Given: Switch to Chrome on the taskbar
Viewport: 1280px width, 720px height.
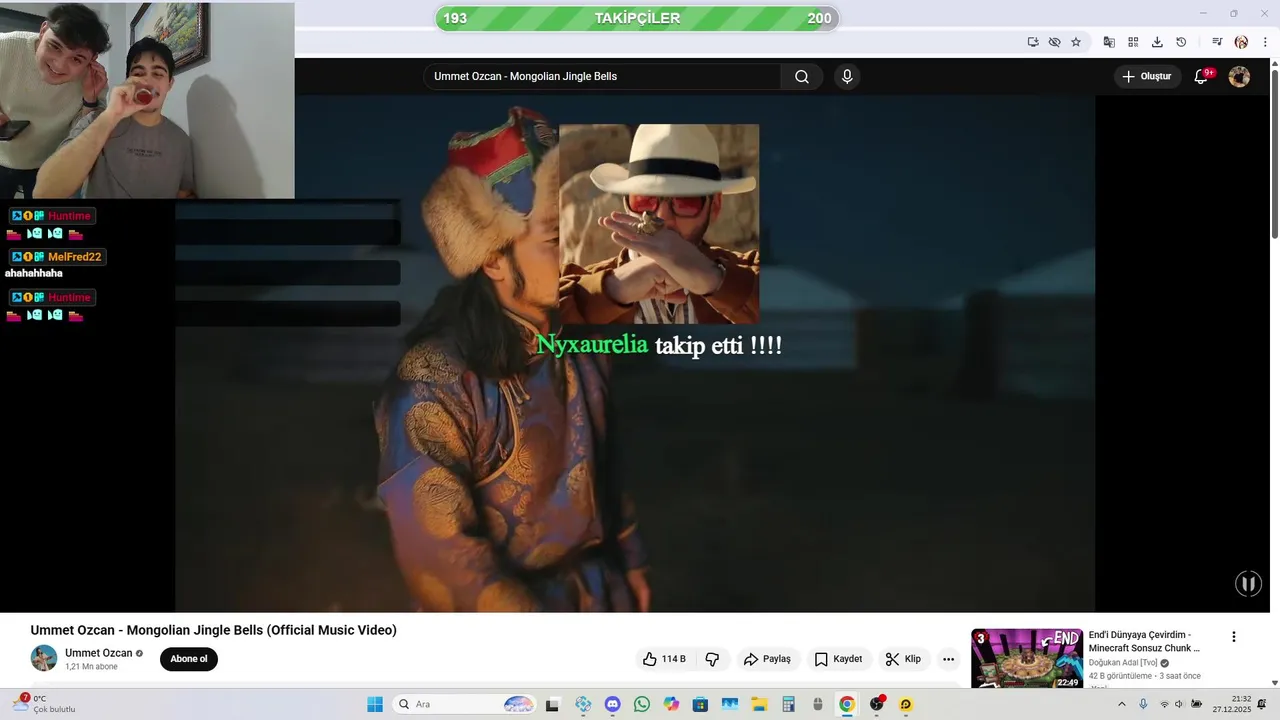Looking at the screenshot, I should pyautogui.click(x=847, y=704).
